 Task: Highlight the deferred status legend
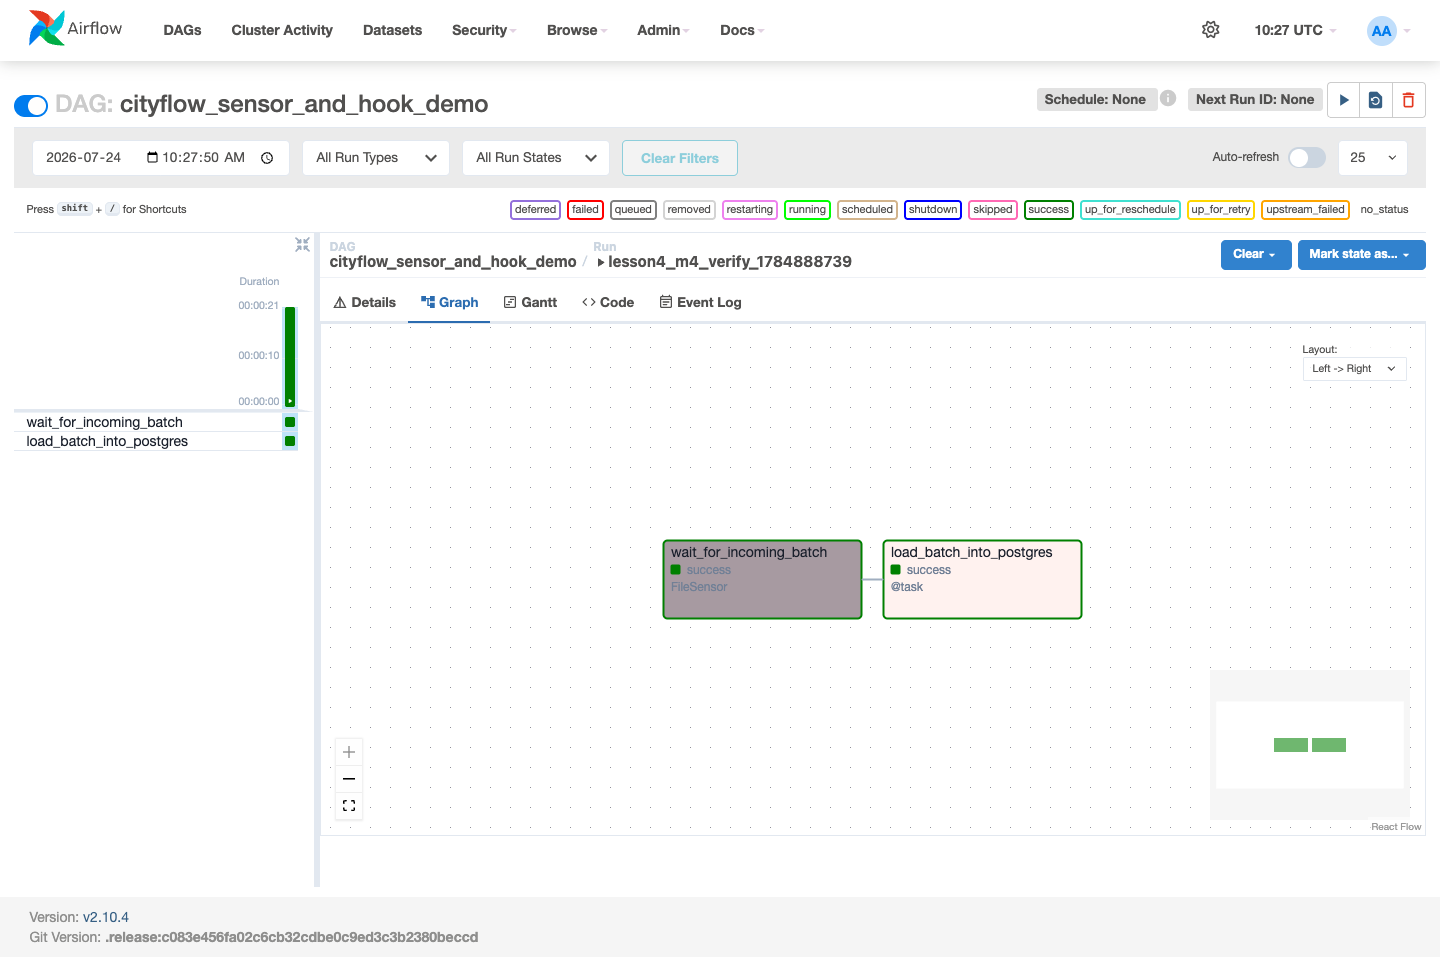tap(535, 209)
